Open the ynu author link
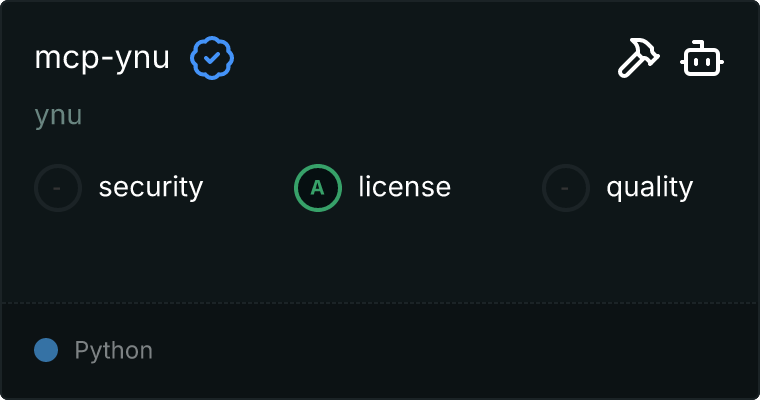Viewport: 760px width, 400px height. [58, 115]
